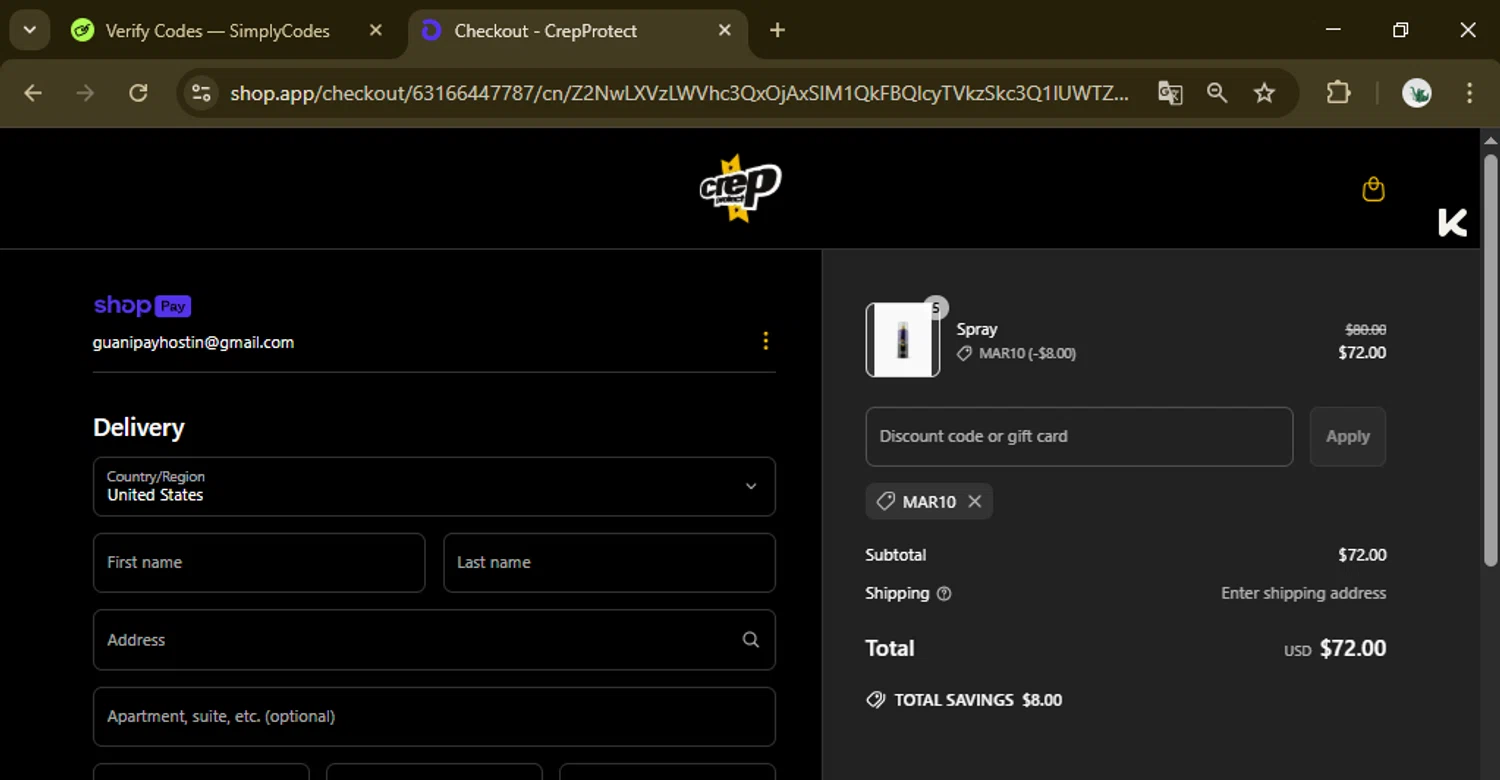The height and width of the screenshot is (780, 1500).
Task: Click the Apply discount button
Action: [x=1348, y=437]
